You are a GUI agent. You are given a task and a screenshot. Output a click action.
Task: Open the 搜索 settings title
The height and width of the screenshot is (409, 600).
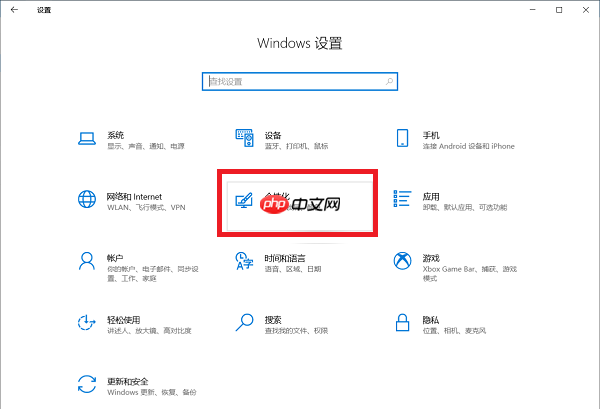point(273,320)
